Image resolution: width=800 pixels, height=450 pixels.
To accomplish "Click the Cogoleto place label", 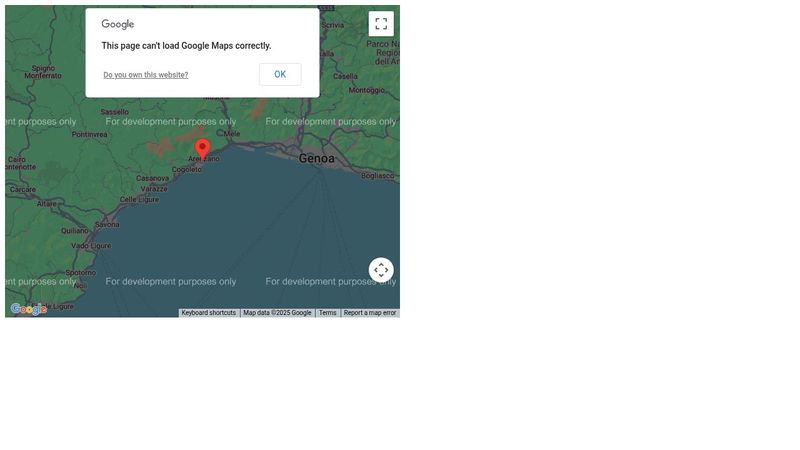I will pyautogui.click(x=187, y=170).
